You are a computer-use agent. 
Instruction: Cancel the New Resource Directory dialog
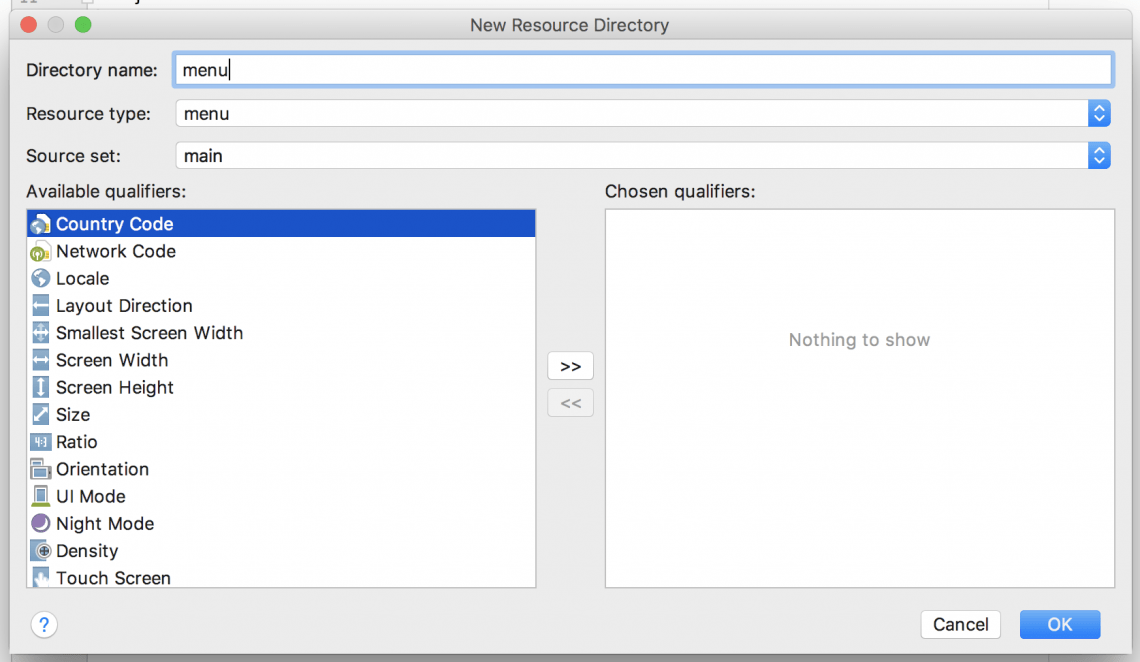pos(960,624)
